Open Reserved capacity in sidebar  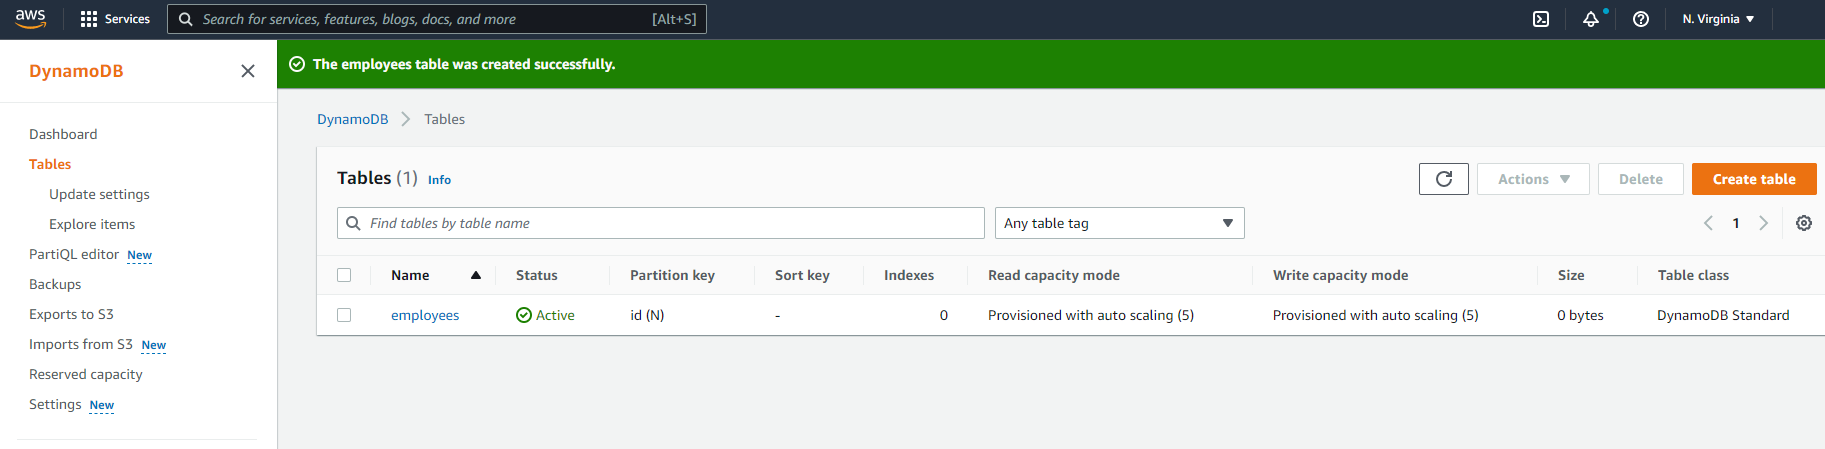pos(86,374)
